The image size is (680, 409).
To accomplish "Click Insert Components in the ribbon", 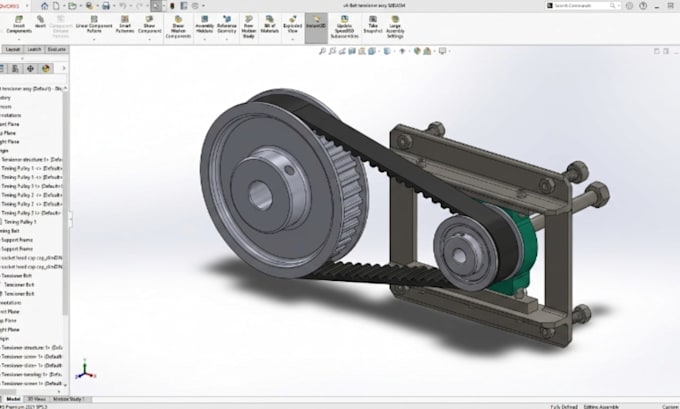I will (19, 24).
